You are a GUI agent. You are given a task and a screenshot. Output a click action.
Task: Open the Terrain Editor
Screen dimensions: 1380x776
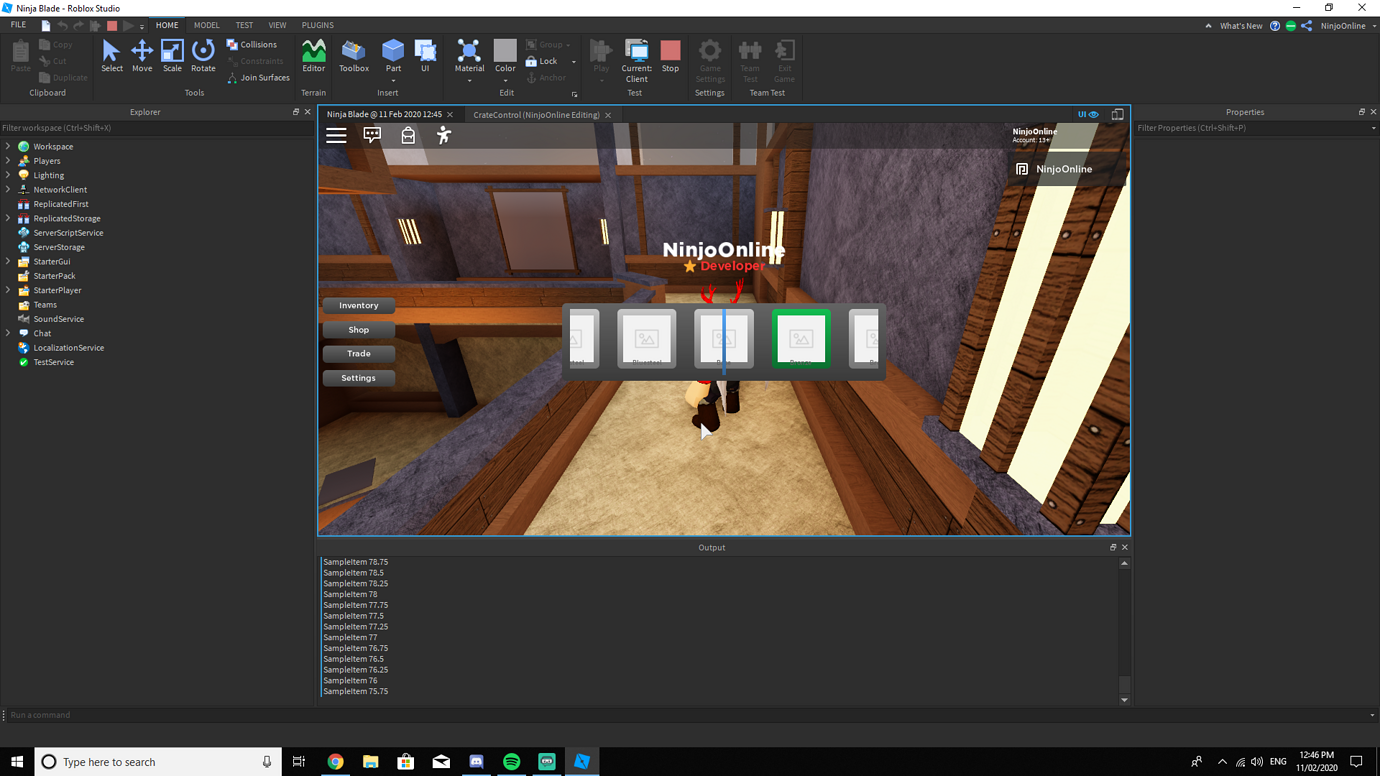314,56
